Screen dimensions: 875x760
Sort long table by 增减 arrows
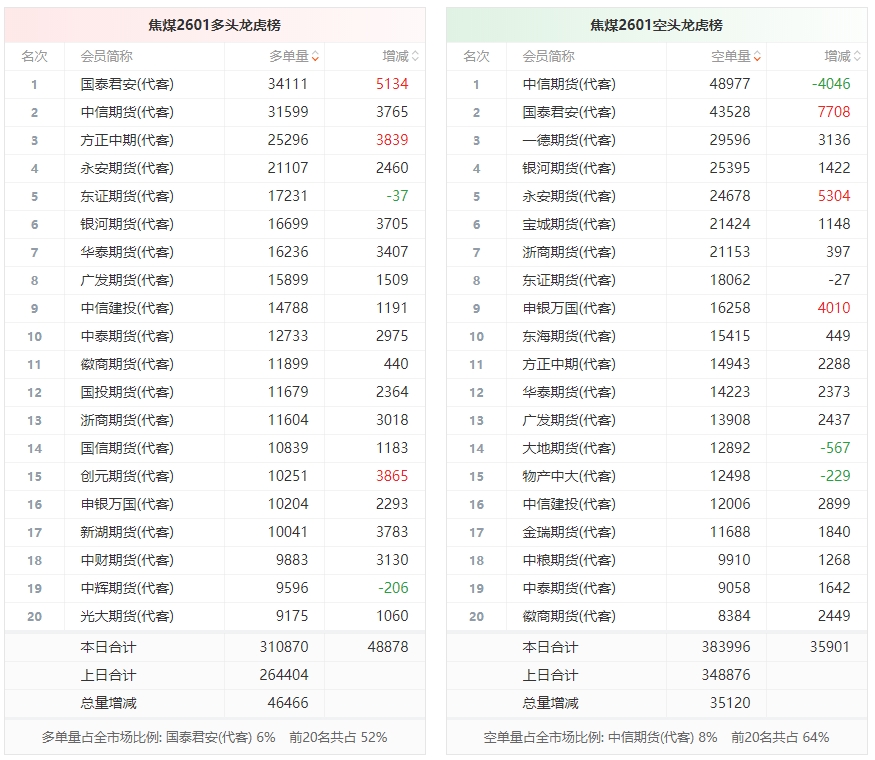click(x=415, y=56)
